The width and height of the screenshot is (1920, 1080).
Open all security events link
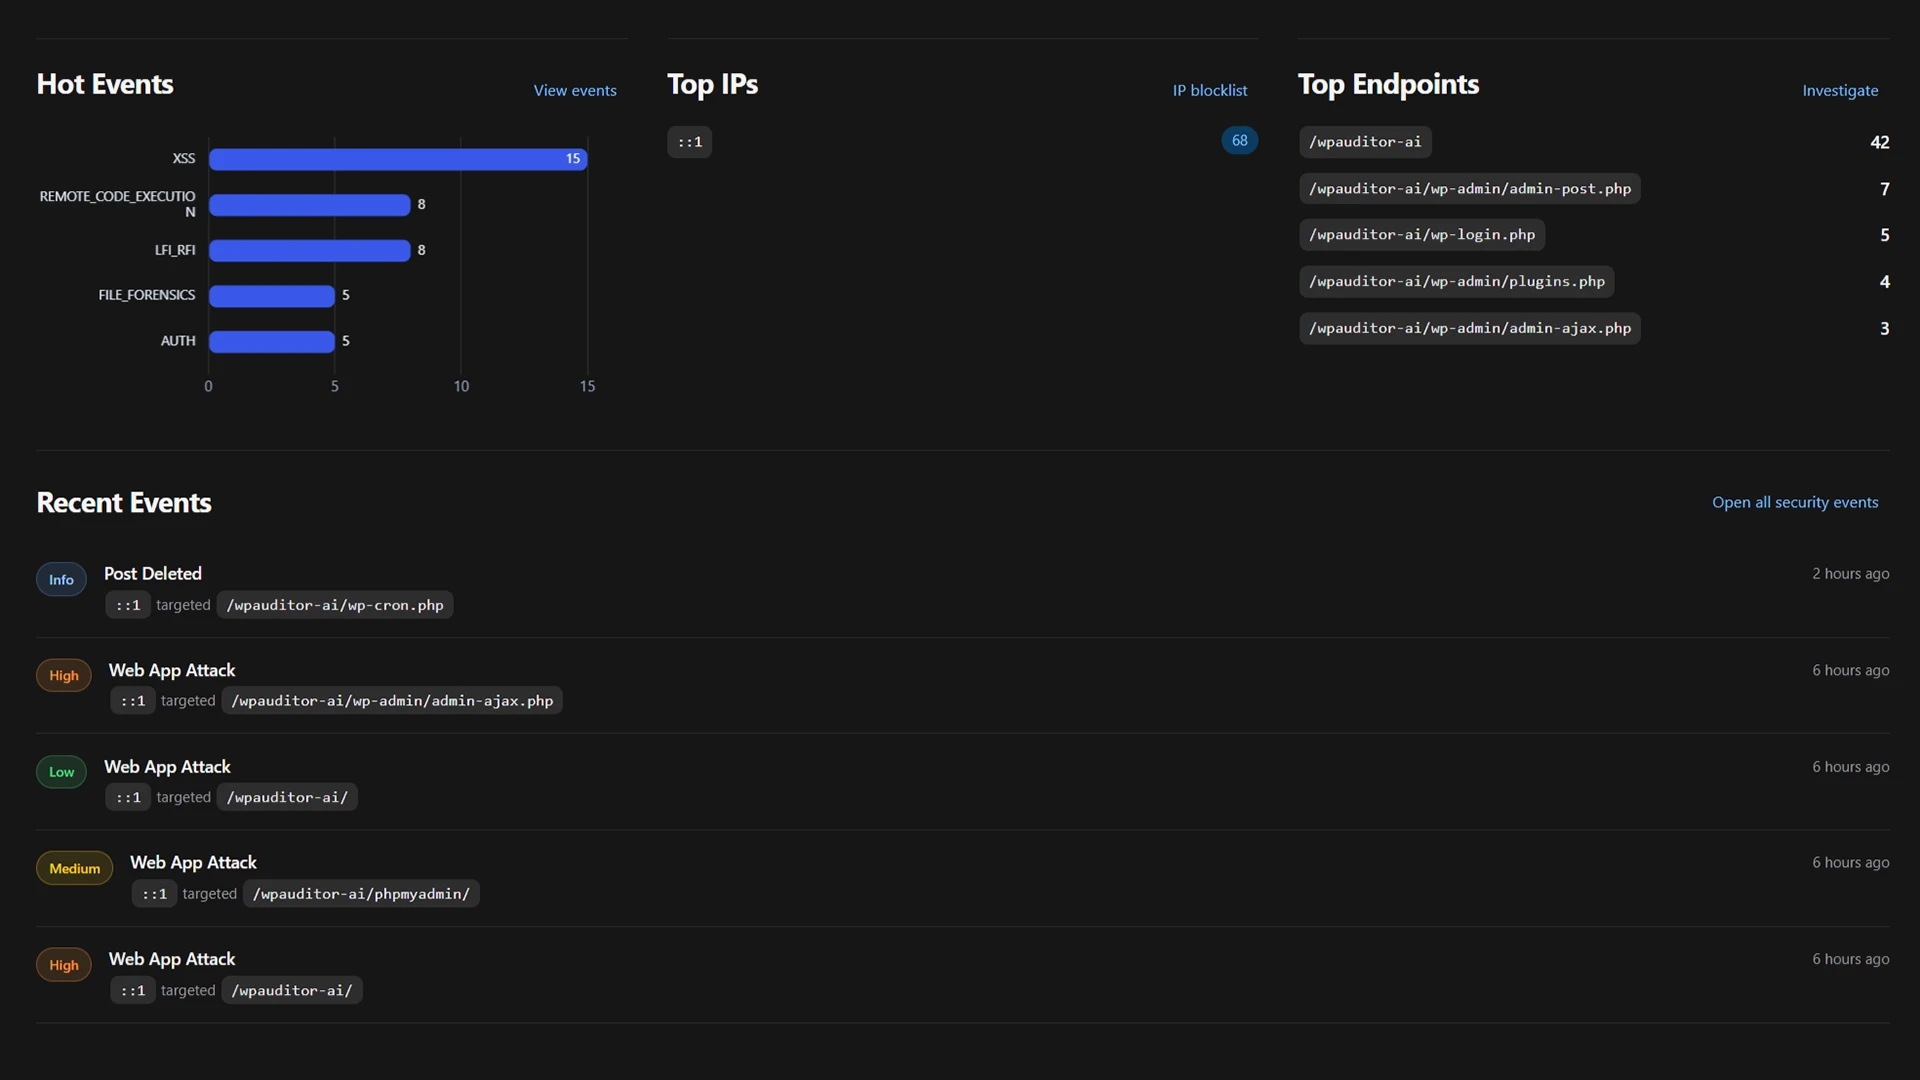[1795, 502]
